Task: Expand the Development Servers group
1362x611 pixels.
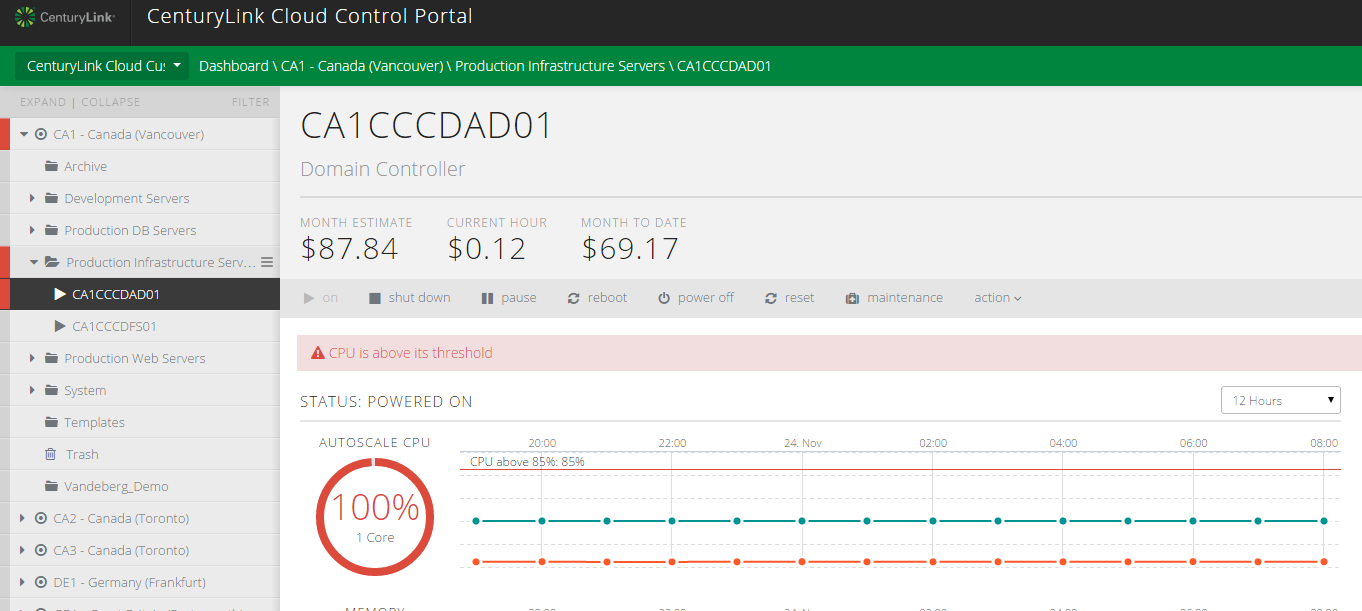Action: [x=33, y=198]
